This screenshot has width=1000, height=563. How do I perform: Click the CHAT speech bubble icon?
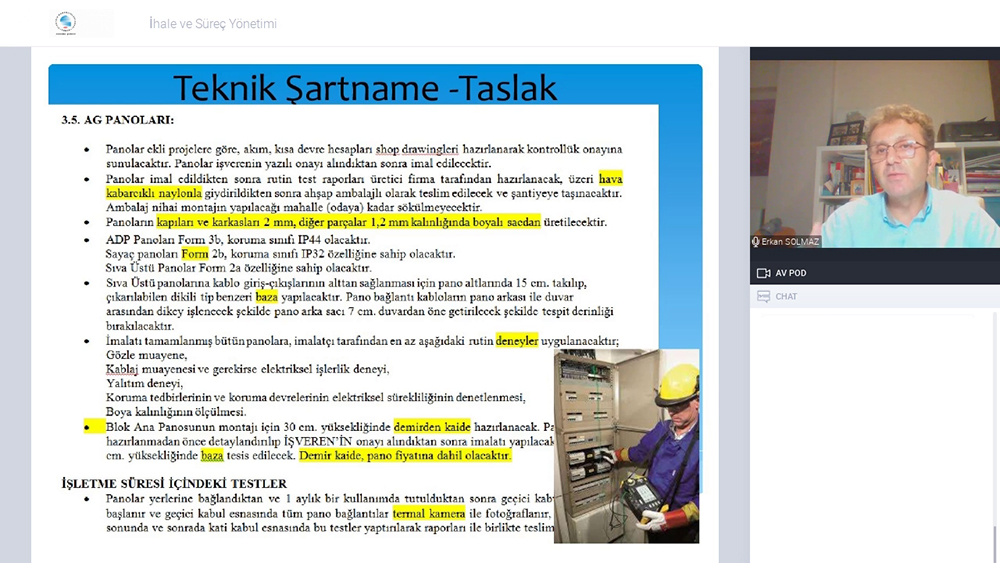tap(763, 296)
